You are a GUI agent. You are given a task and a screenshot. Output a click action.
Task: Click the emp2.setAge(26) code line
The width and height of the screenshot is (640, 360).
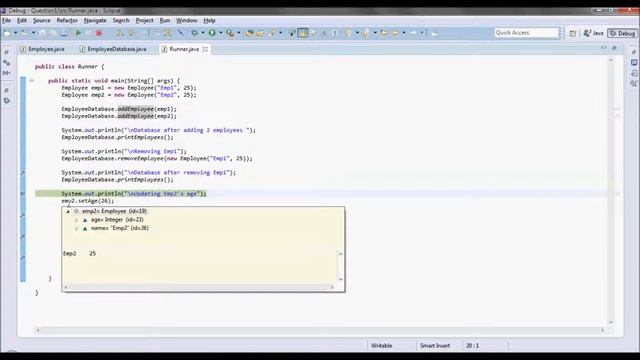[x=88, y=201]
